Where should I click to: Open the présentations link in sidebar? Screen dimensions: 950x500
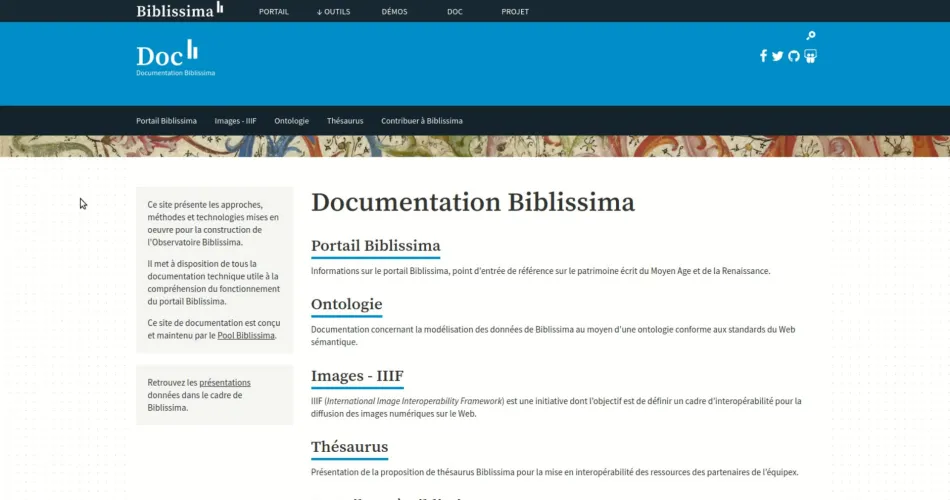click(x=225, y=383)
